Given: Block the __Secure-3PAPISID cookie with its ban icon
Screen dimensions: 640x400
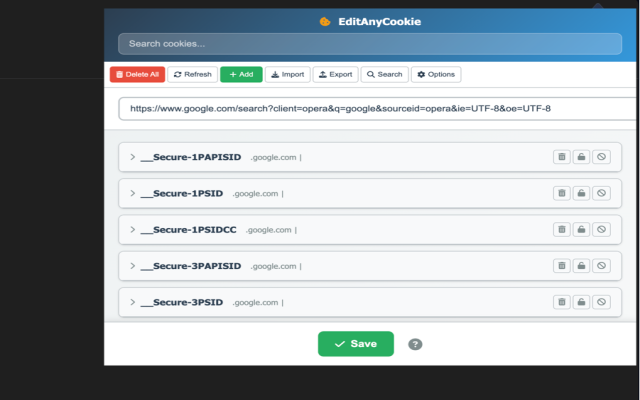Looking at the screenshot, I should pos(601,266).
